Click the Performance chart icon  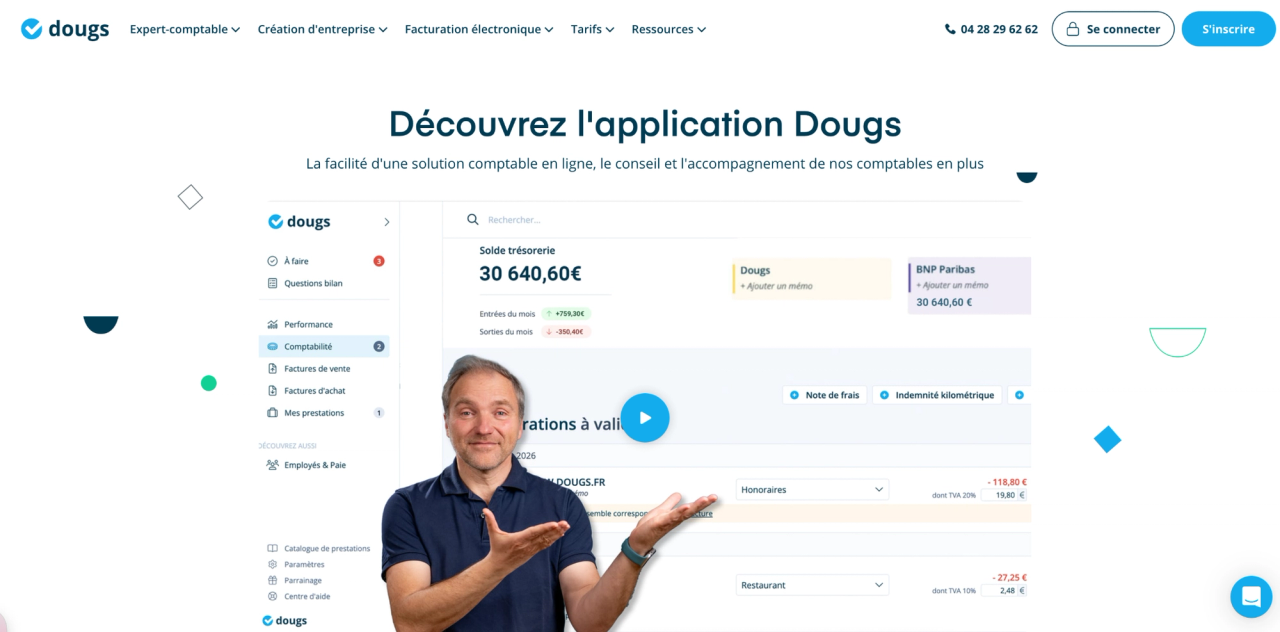pyautogui.click(x=272, y=324)
